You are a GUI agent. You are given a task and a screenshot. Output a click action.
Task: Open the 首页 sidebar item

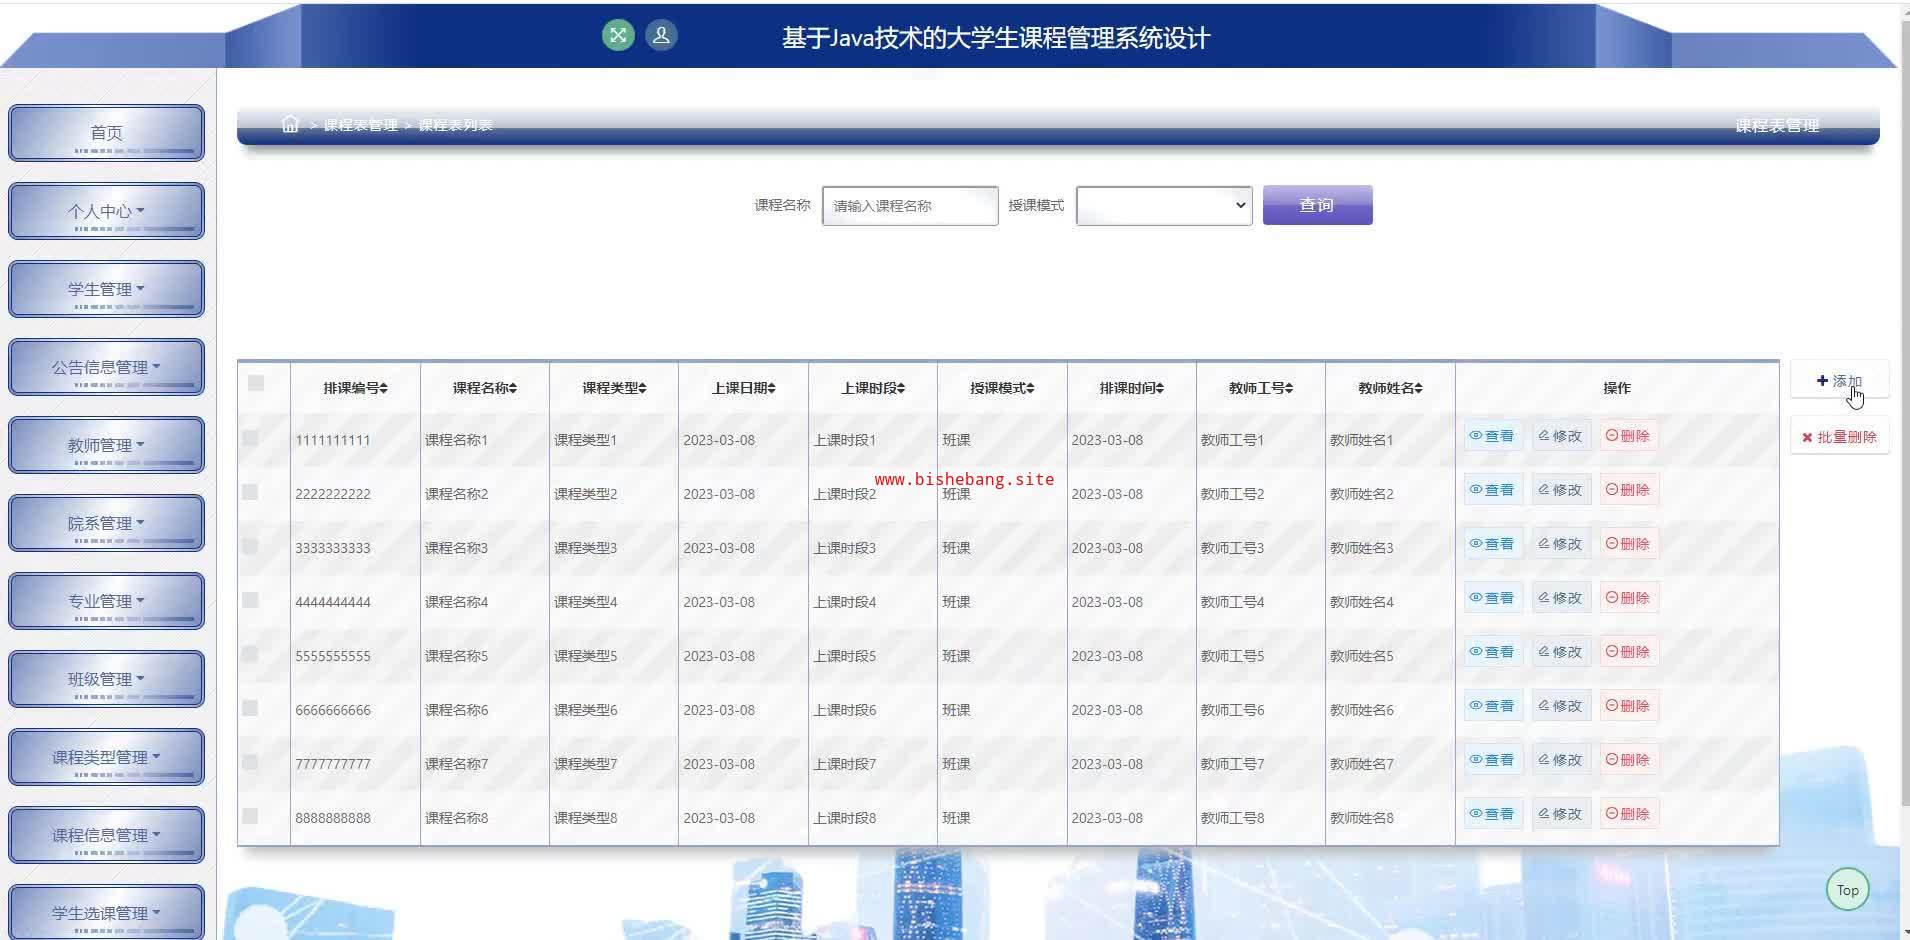pyautogui.click(x=106, y=133)
